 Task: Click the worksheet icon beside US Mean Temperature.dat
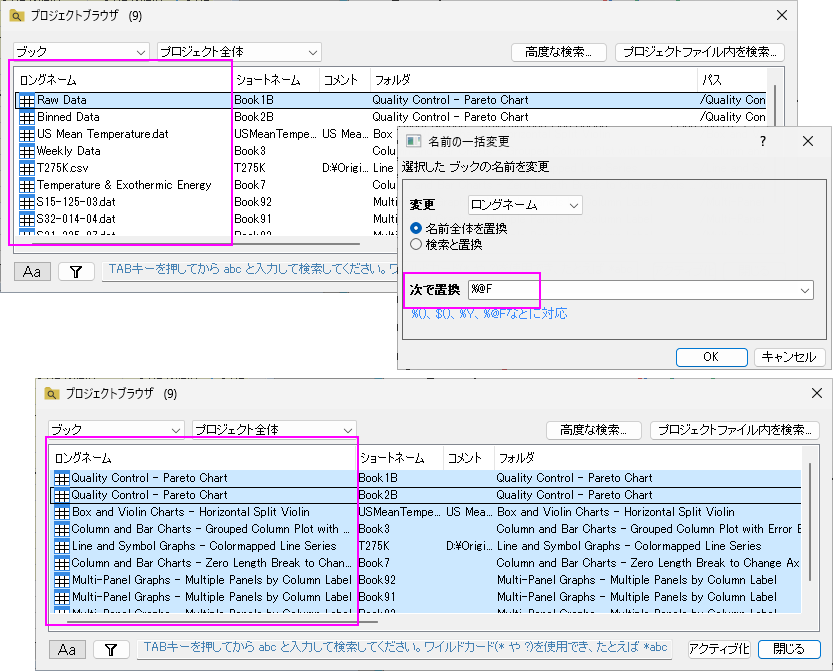coord(27,134)
